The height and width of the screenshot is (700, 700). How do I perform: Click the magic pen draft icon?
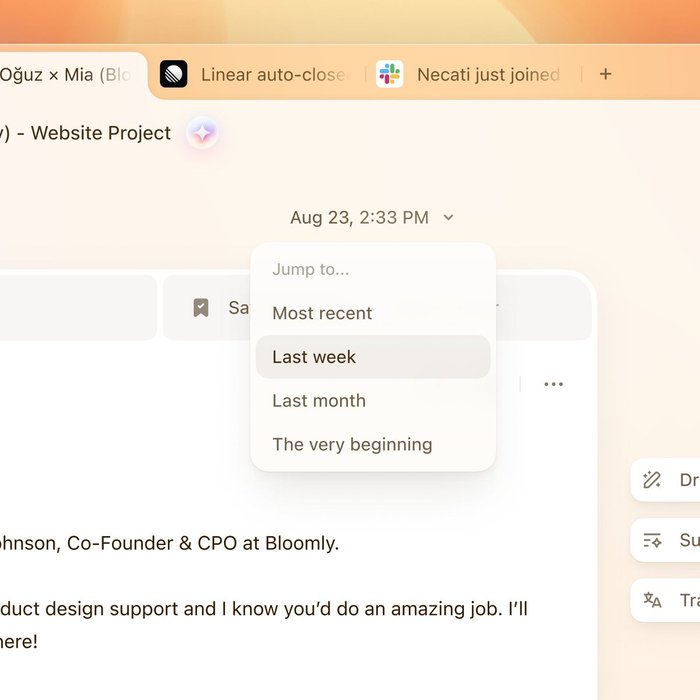(x=652, y=480)
